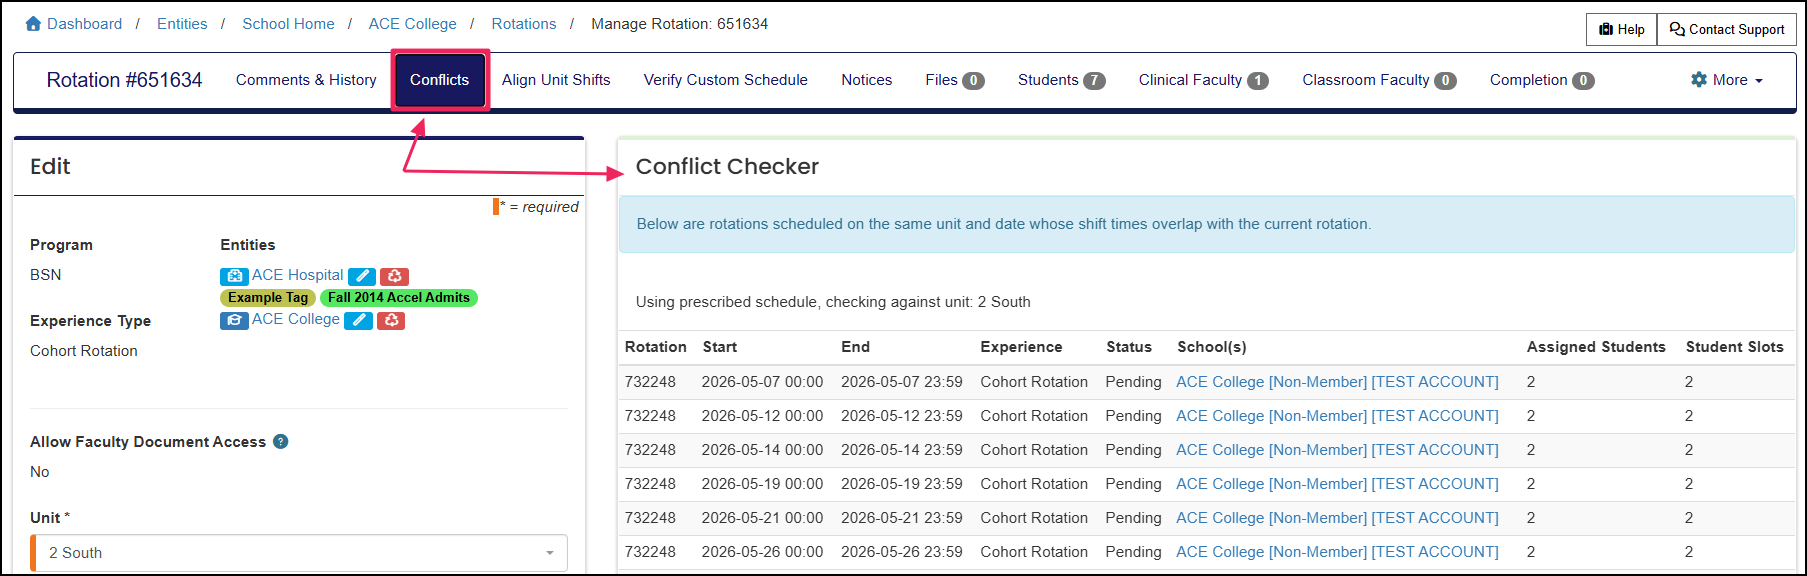Image resolution: width=1807 pixels, height=576 pixels.
Task: Click the Conflict Checker heading
Action: [727, 167]
